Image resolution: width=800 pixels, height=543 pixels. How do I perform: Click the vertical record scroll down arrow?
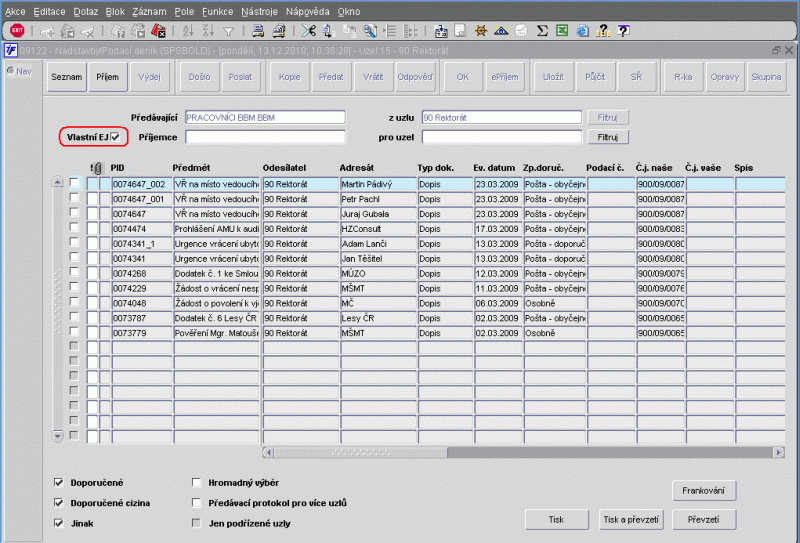(x=58, y=436)
